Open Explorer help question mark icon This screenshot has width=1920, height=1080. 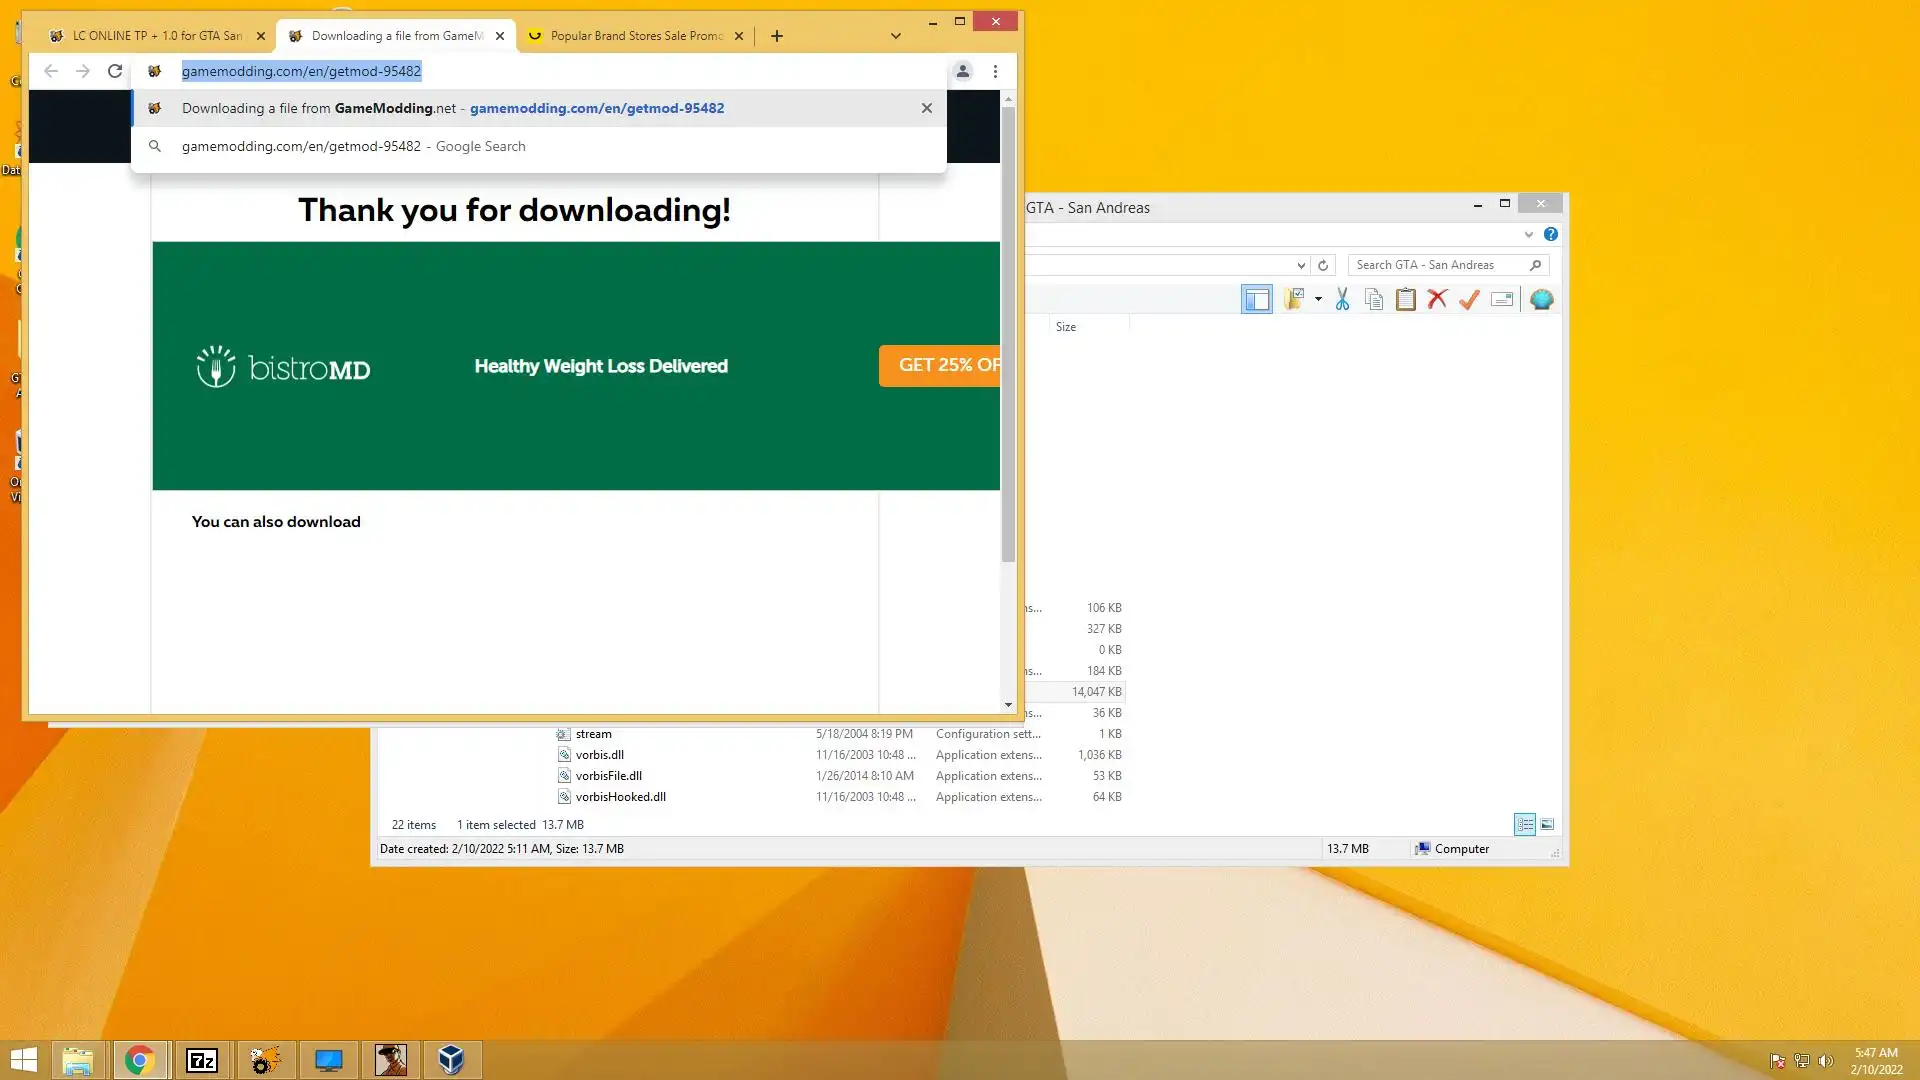click(x=1550, y=234)
